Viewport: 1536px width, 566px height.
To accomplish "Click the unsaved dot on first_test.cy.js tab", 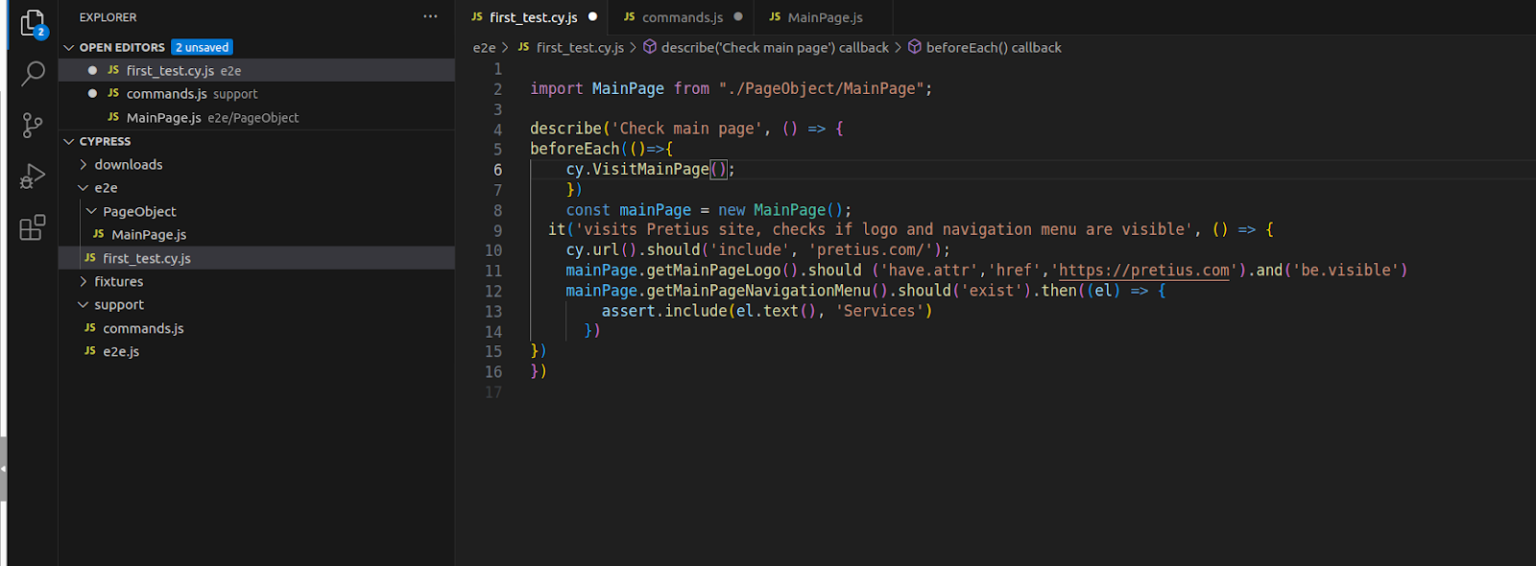I will pos(593,17).
